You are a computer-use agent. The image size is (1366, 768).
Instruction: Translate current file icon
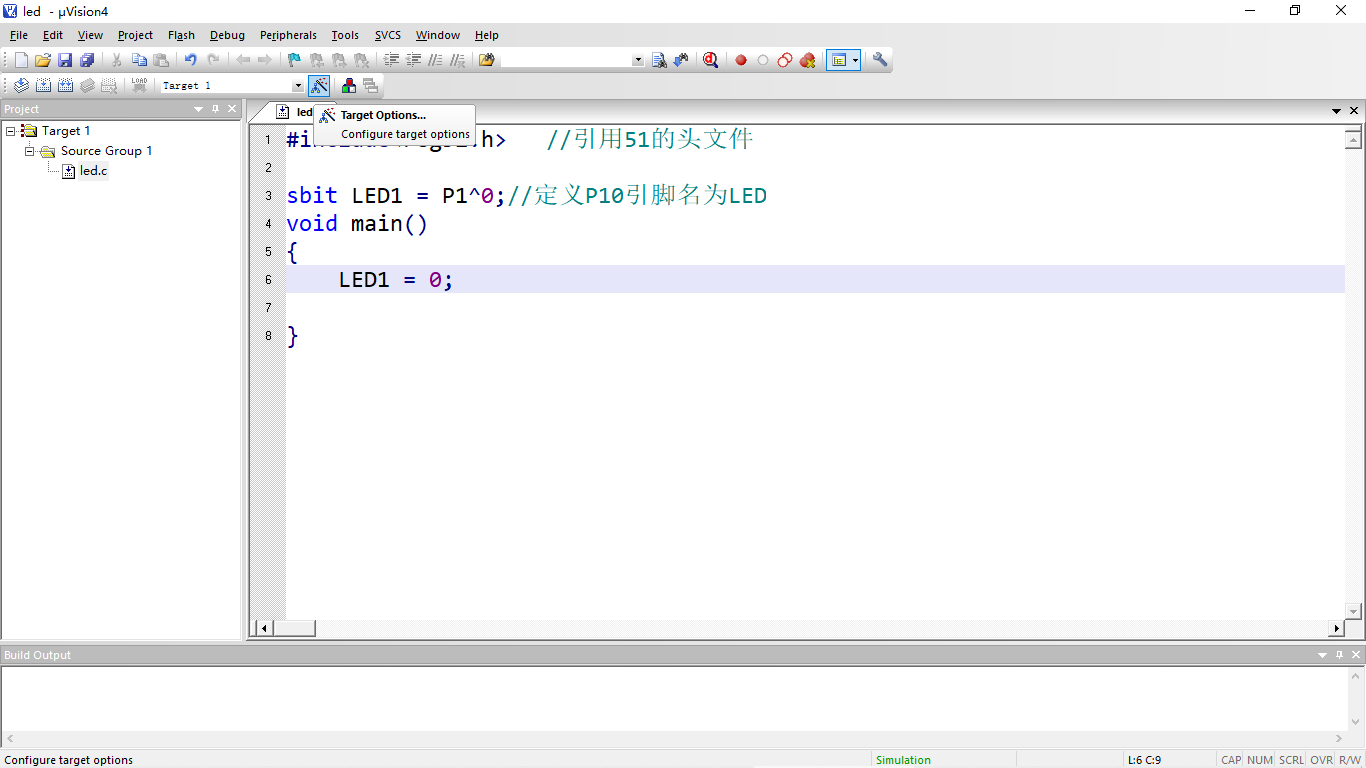(21, 86)
